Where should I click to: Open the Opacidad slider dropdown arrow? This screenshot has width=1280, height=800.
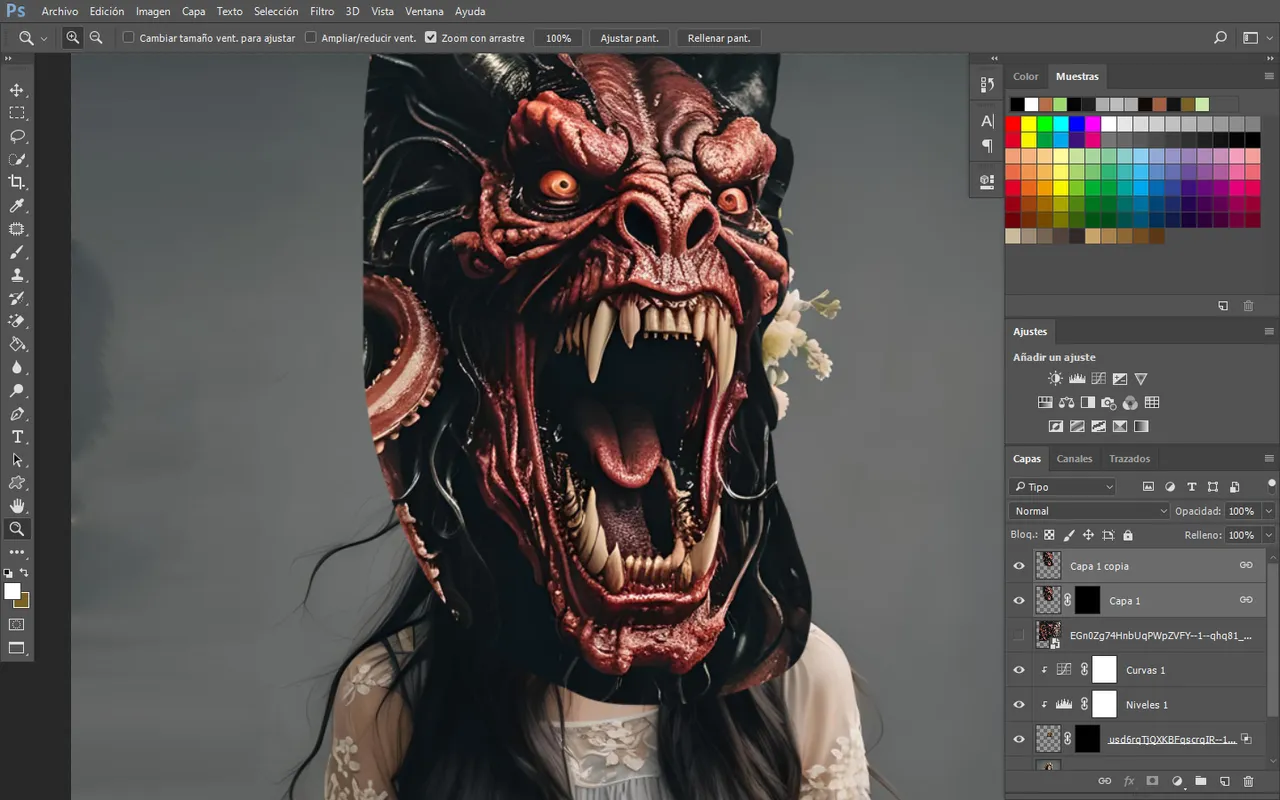[1269, 511]
